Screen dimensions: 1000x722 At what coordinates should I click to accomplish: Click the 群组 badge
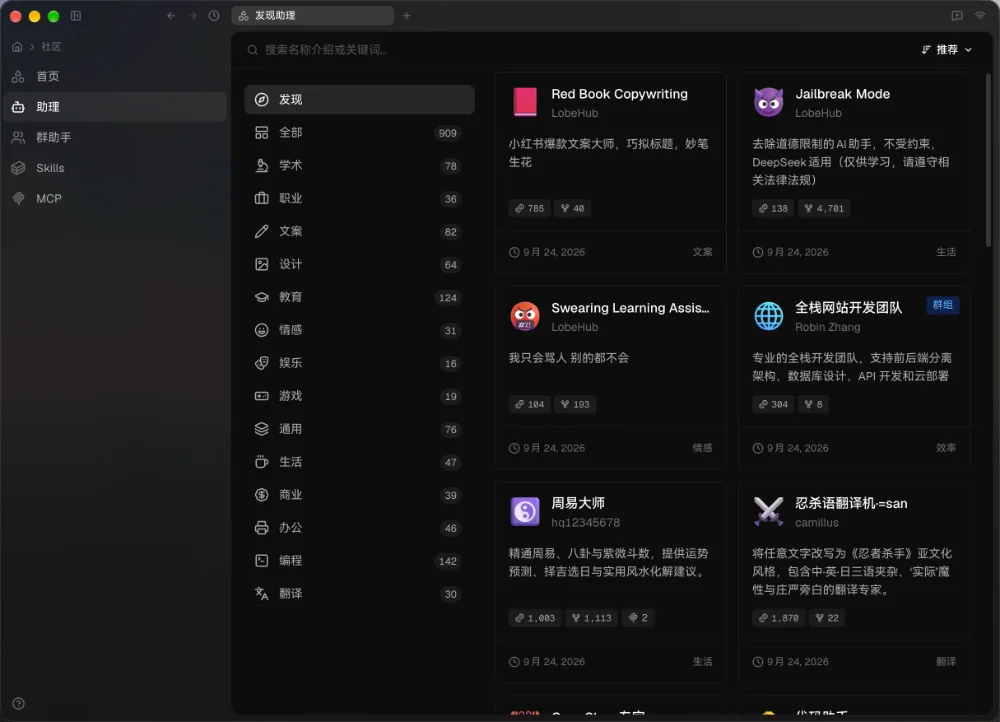point(943,306)
